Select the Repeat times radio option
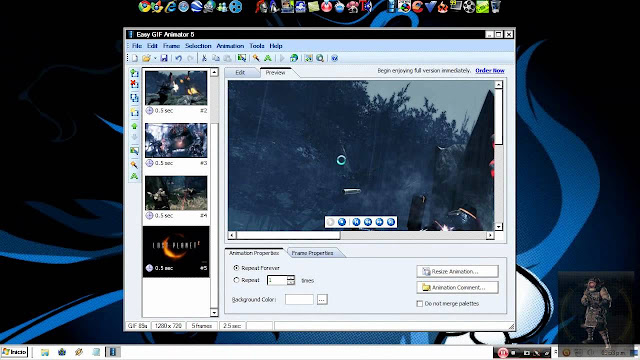This screenshot has height=360, width=640. (236, 280)
